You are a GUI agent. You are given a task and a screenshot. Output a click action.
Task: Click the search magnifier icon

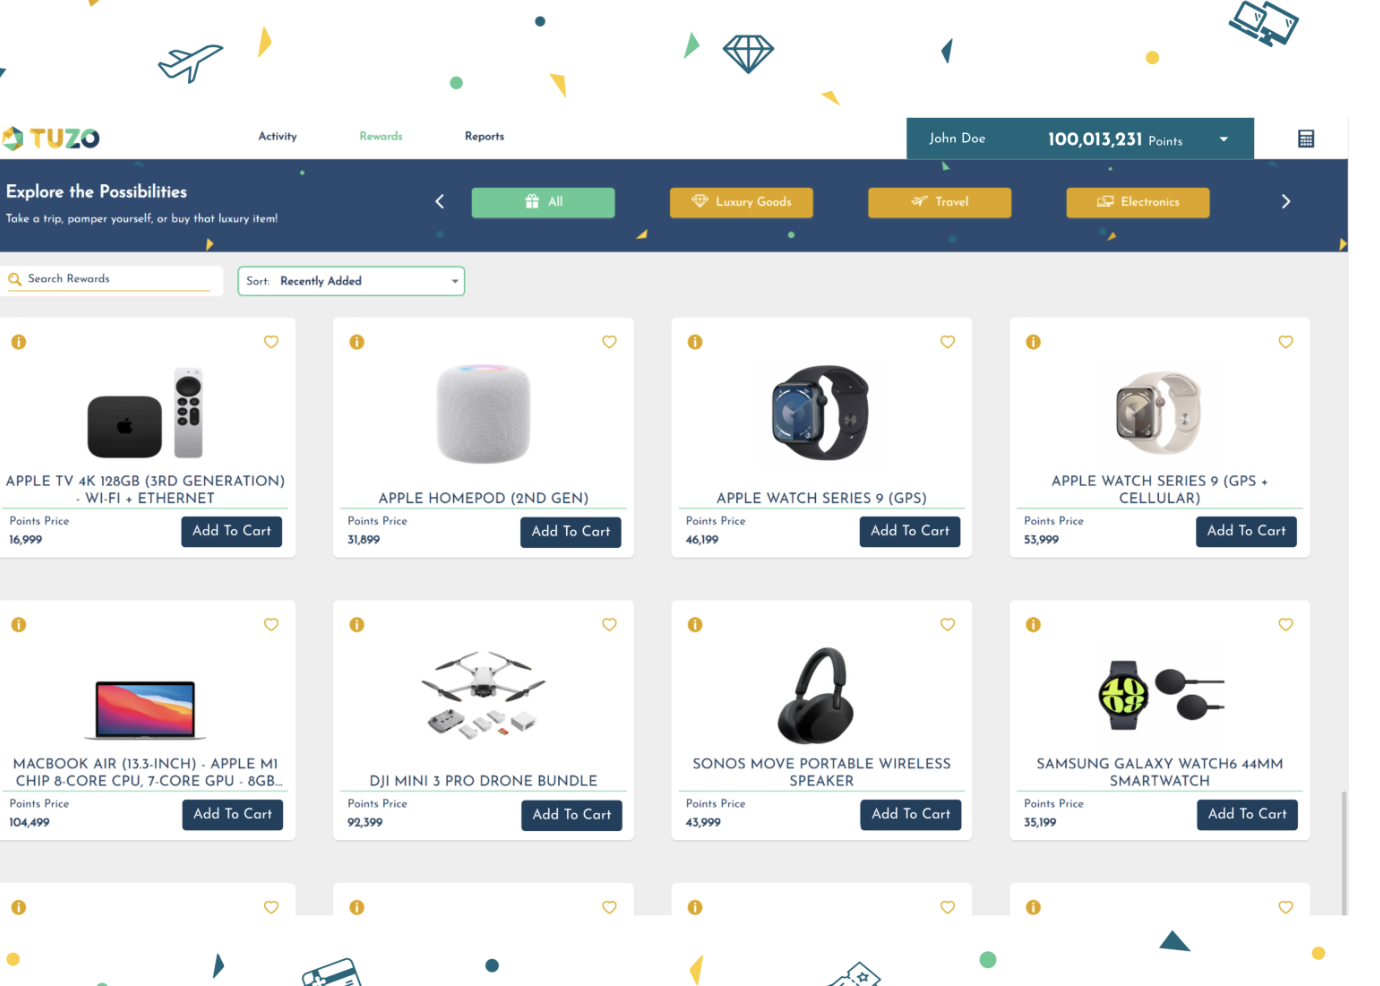pos(15,279)
